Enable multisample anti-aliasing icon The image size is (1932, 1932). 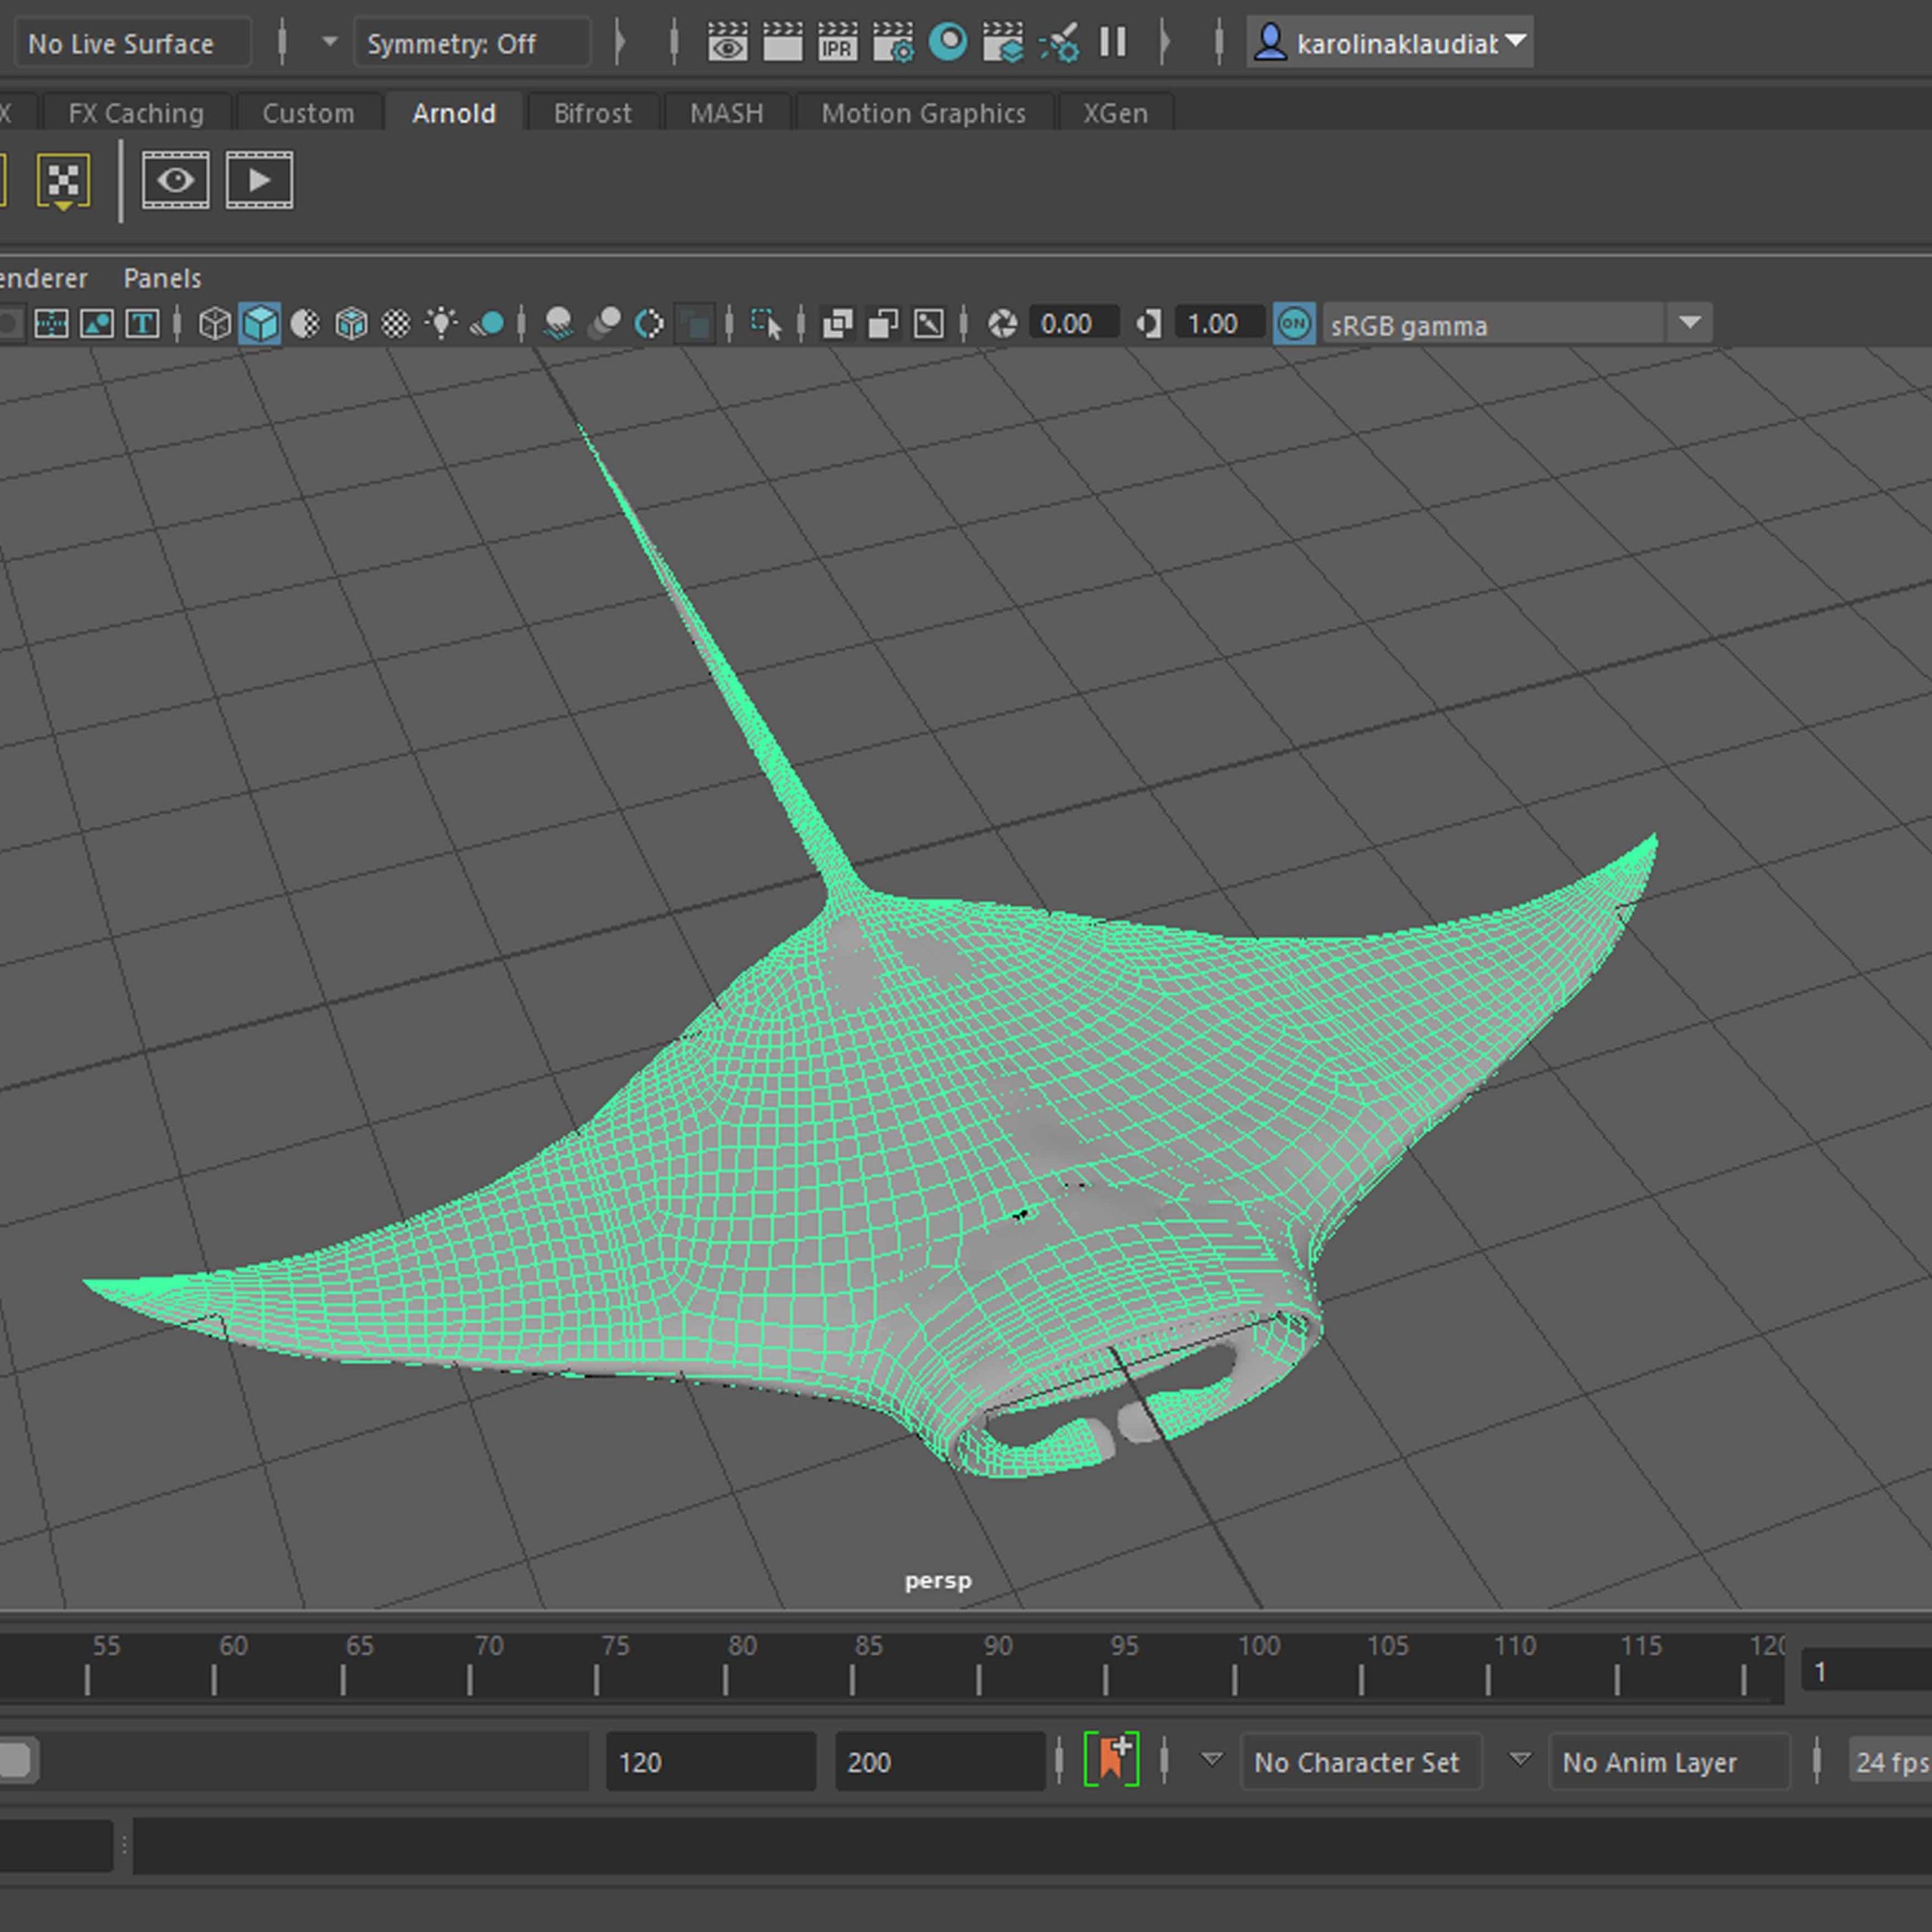coord(649,324)
